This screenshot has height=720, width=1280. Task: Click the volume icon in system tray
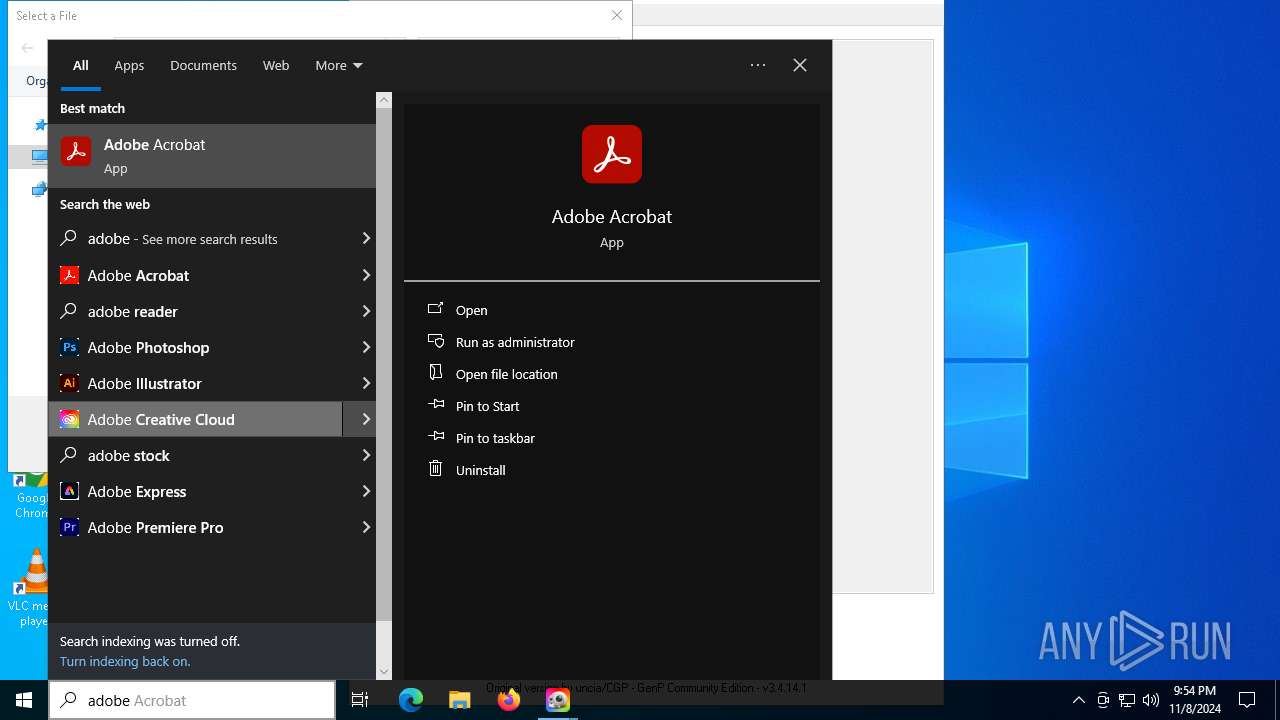tap(1151, 700)
